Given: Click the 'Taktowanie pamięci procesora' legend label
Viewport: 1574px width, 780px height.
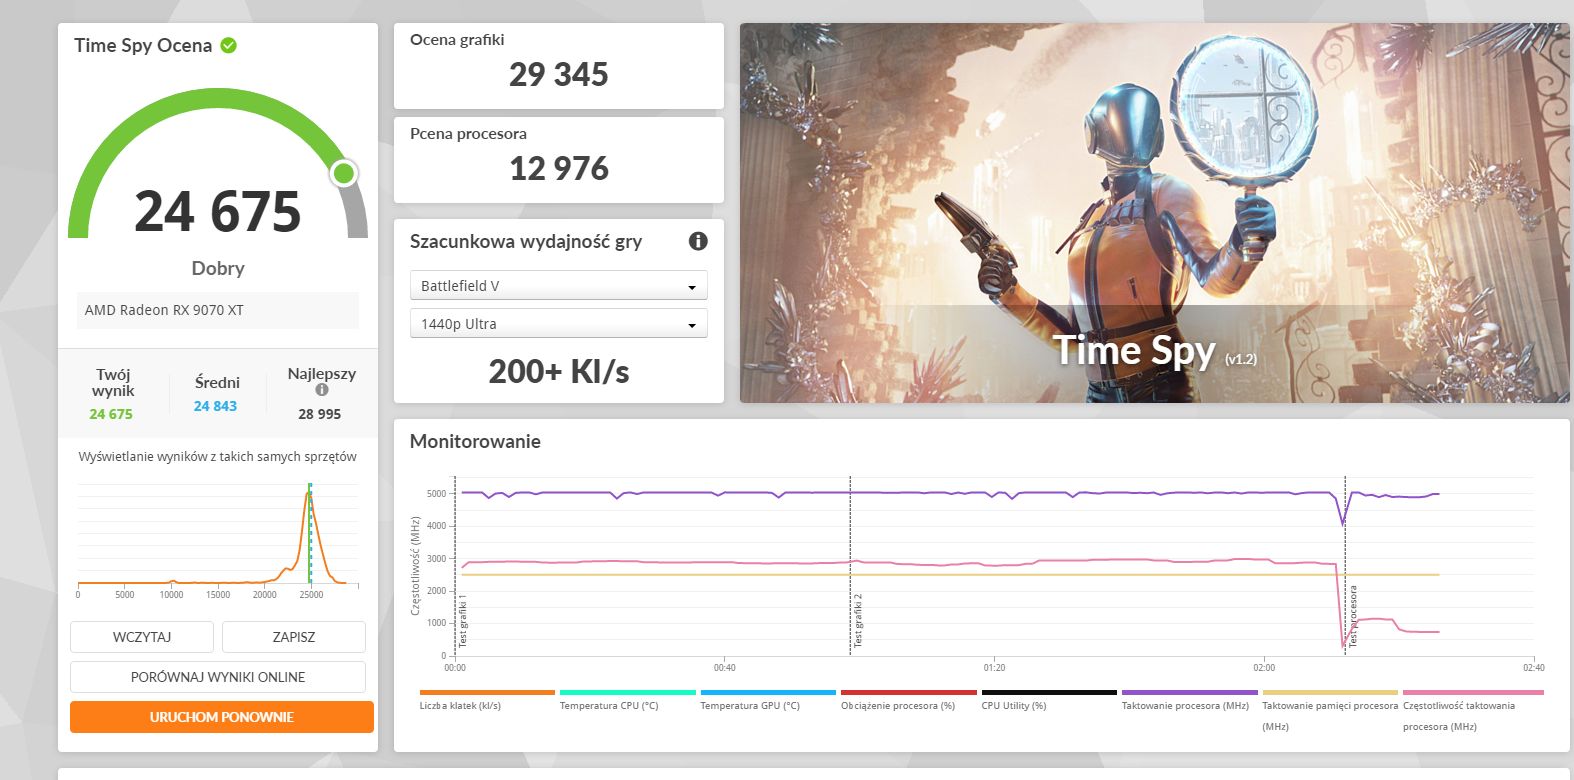Looking at the screenshot, I should 1330,706.
